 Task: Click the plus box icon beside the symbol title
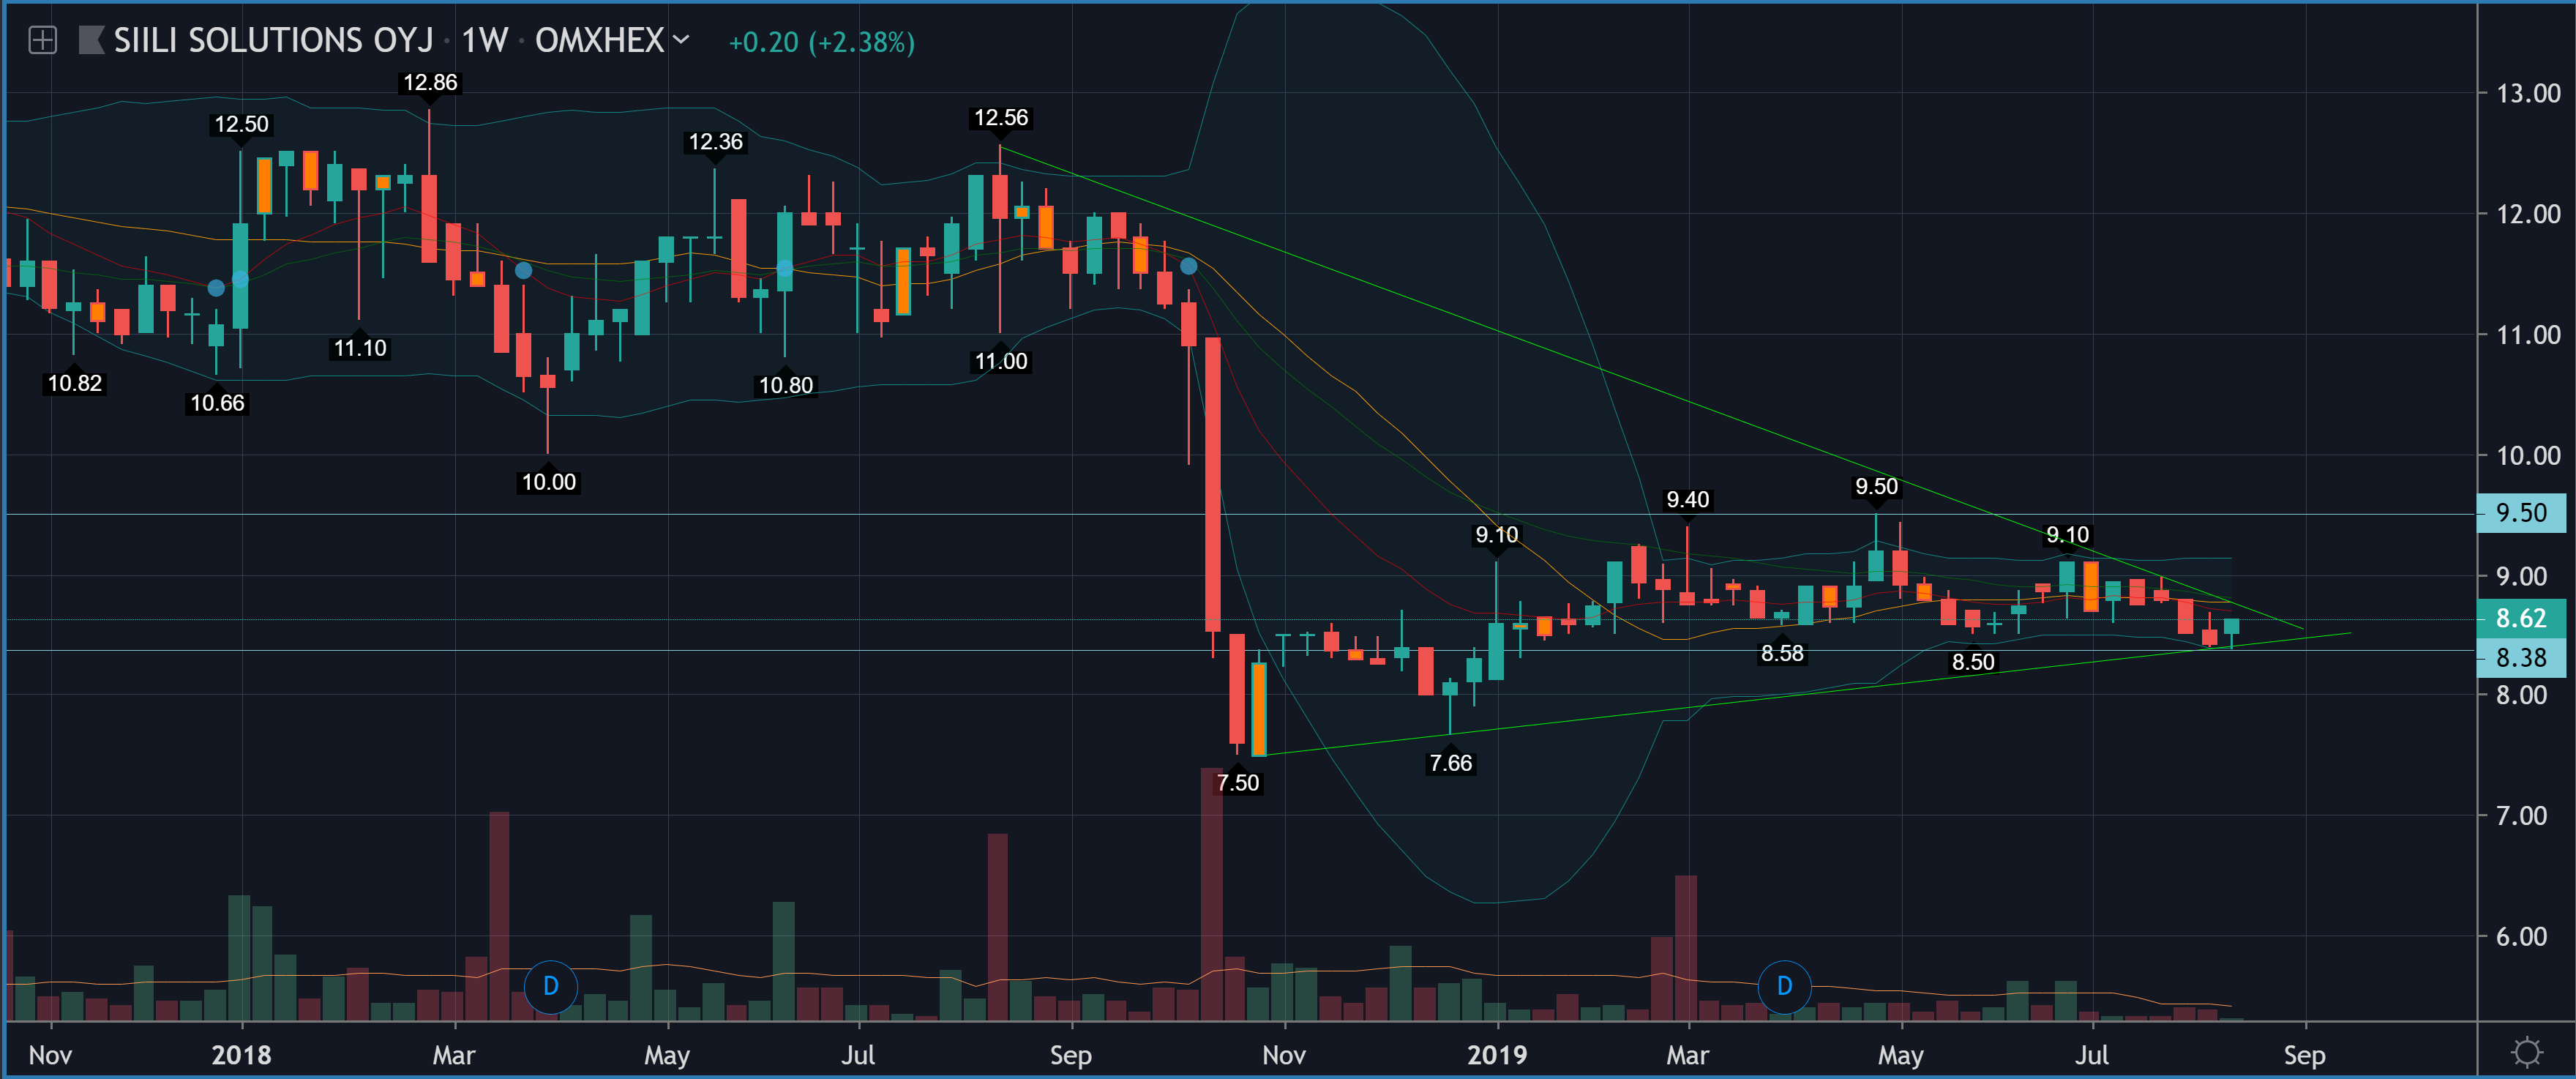point(42,41)
